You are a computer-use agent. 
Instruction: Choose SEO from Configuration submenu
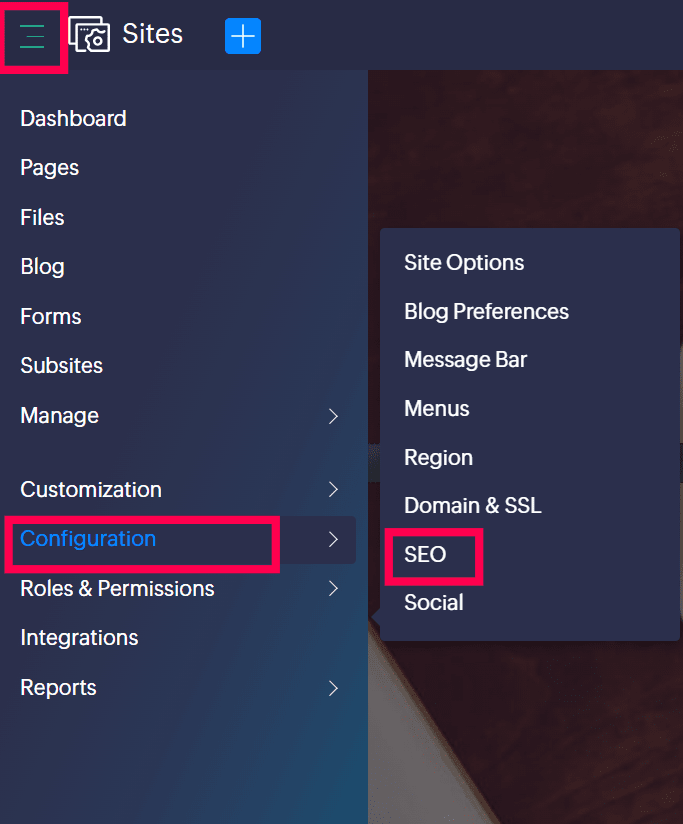pos(425,554)
